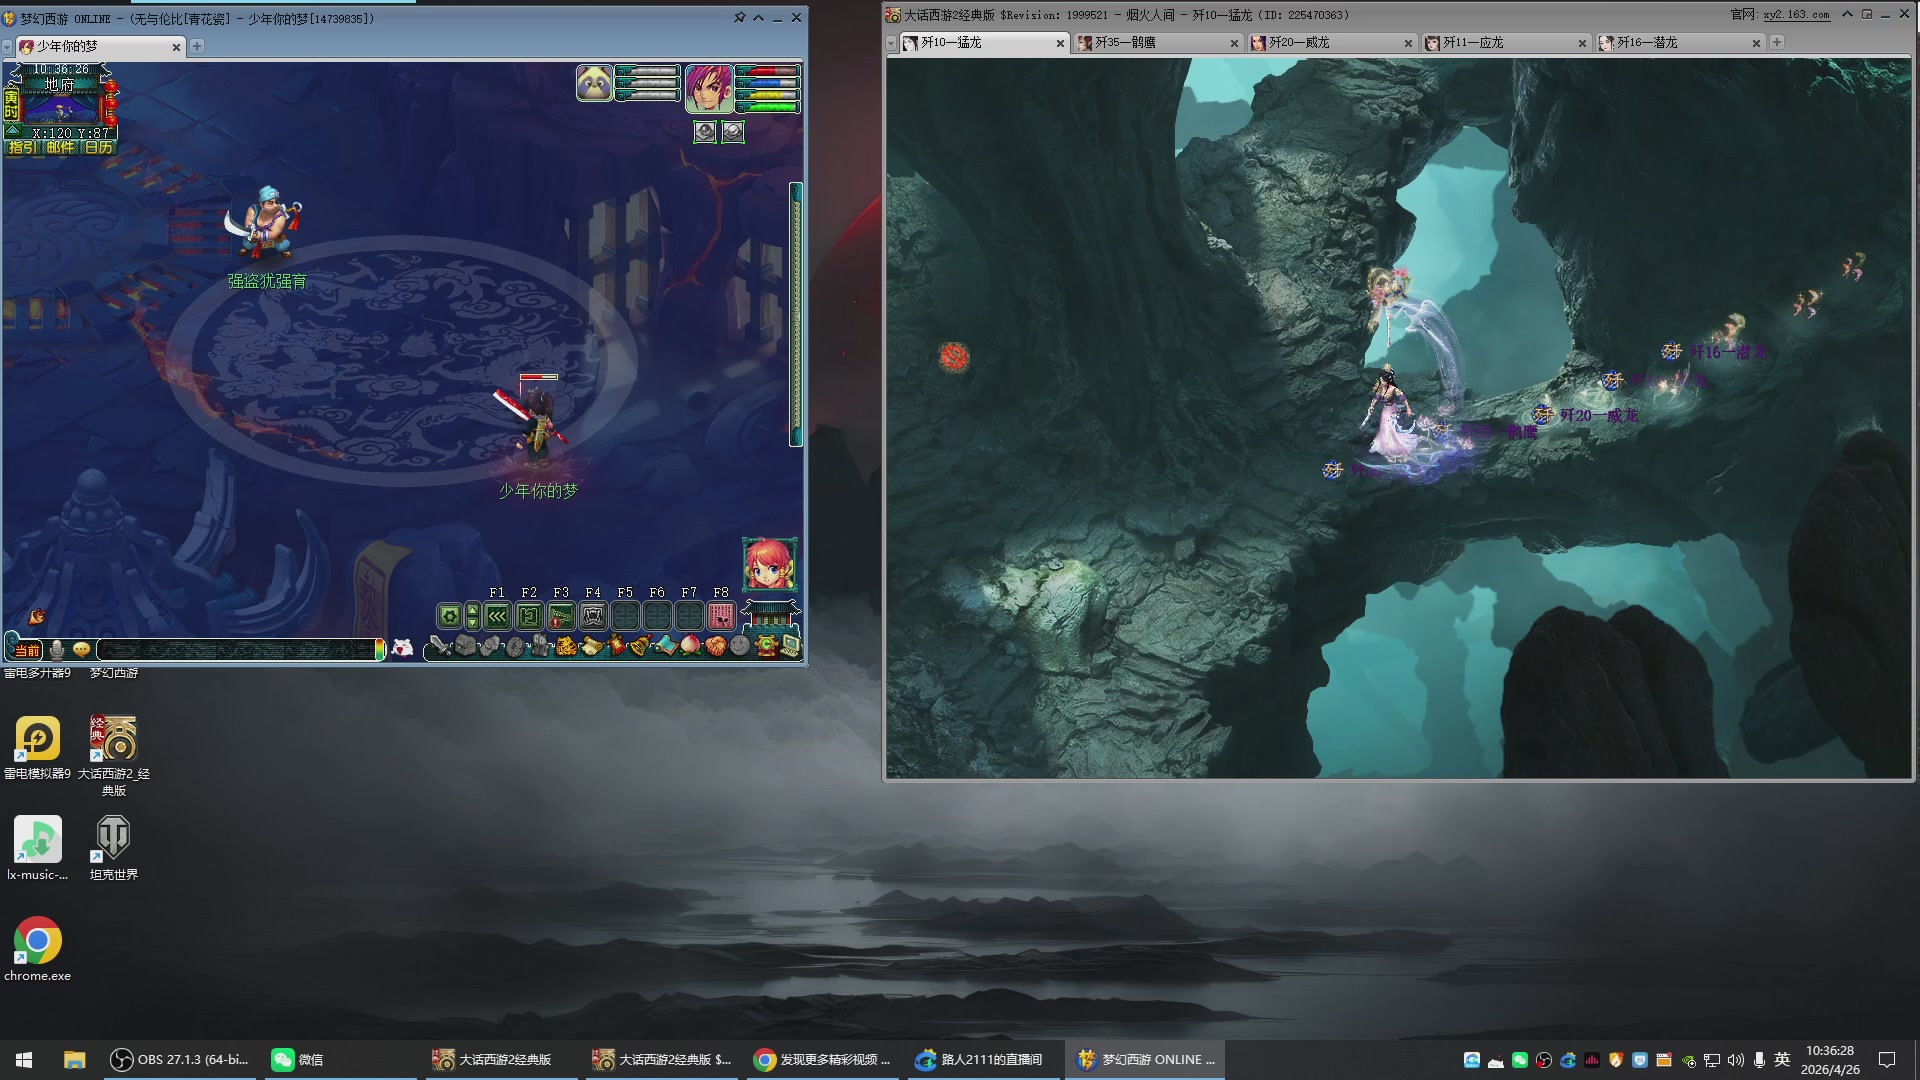Click the computer system menu icon
Viewport: 1920px width, 1080px height.
pyautogui.click(x=790, y=646)
